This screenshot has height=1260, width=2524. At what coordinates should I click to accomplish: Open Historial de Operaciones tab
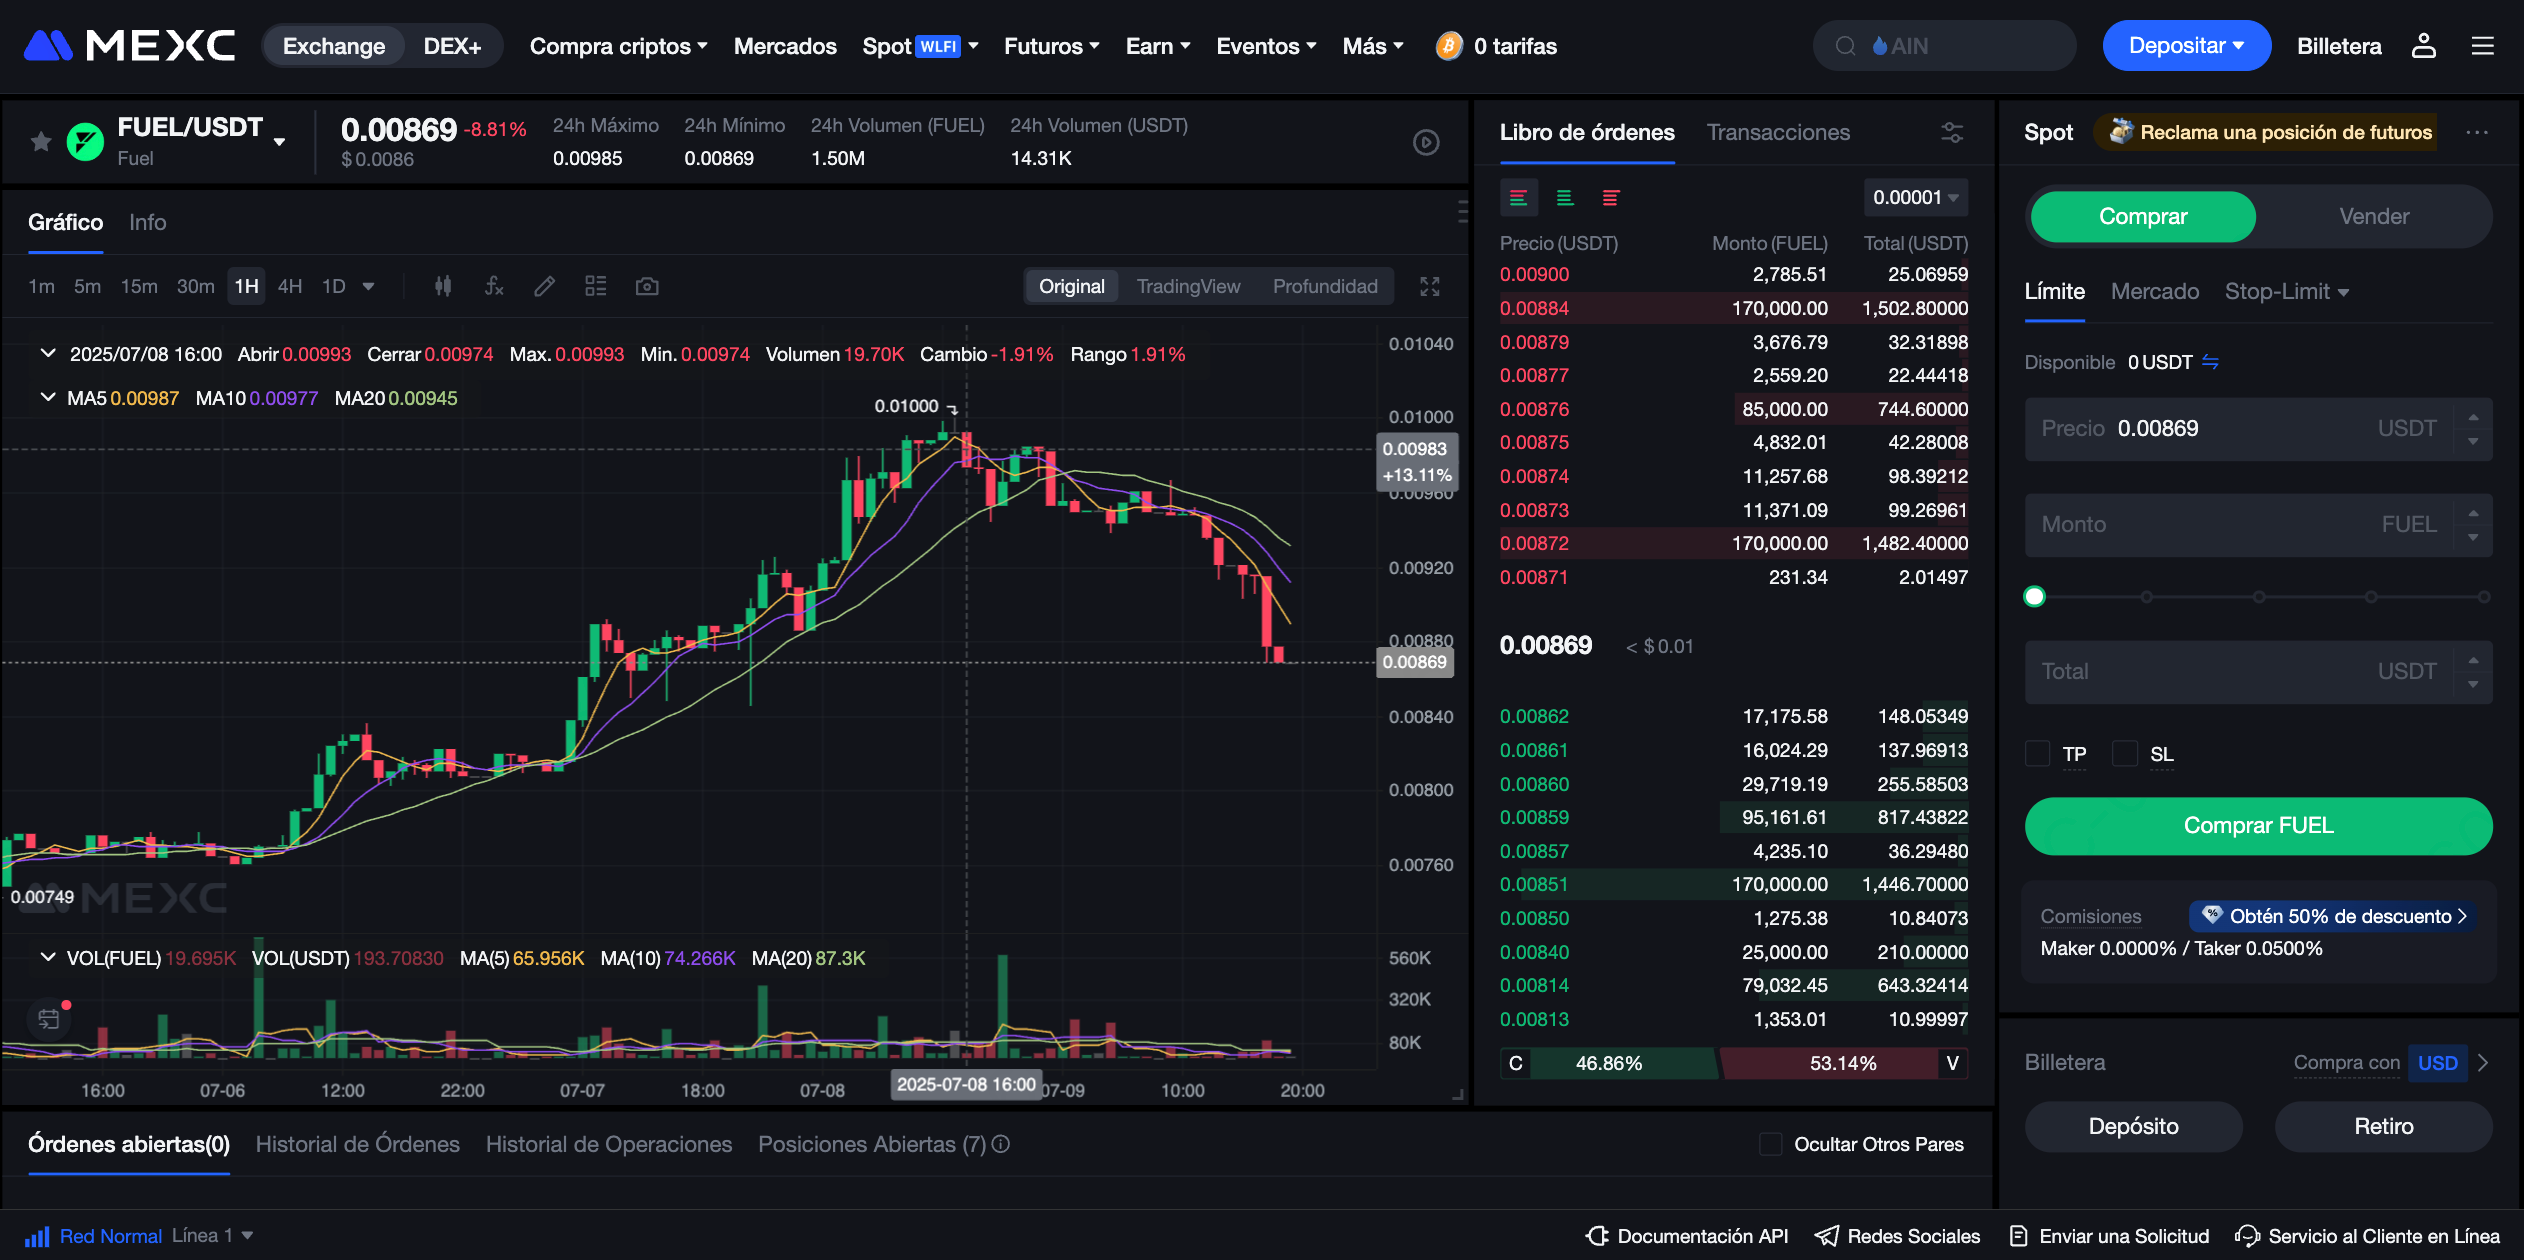609,1144
